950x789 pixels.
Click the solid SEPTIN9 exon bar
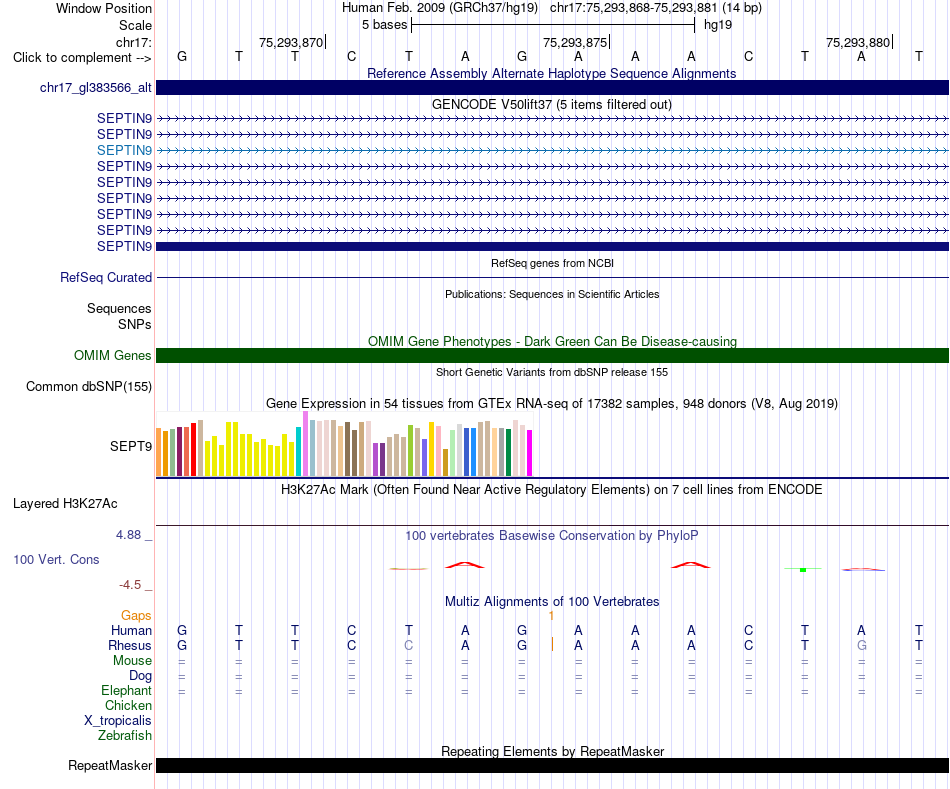coord(552,246)
